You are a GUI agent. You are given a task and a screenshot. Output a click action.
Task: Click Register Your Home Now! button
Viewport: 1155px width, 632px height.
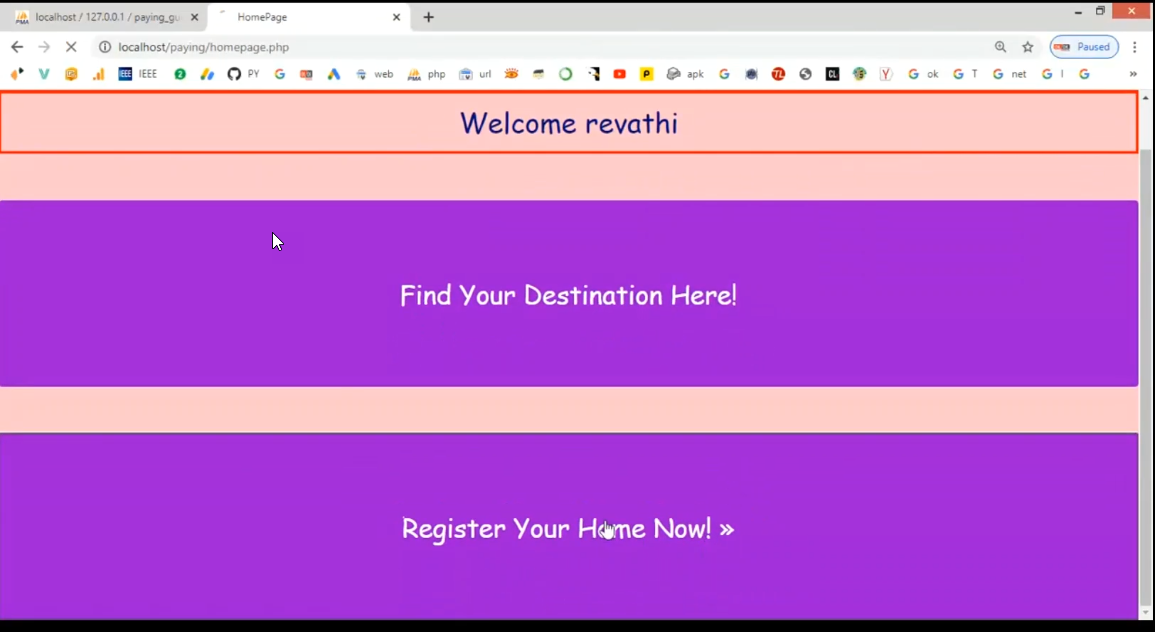569,527
